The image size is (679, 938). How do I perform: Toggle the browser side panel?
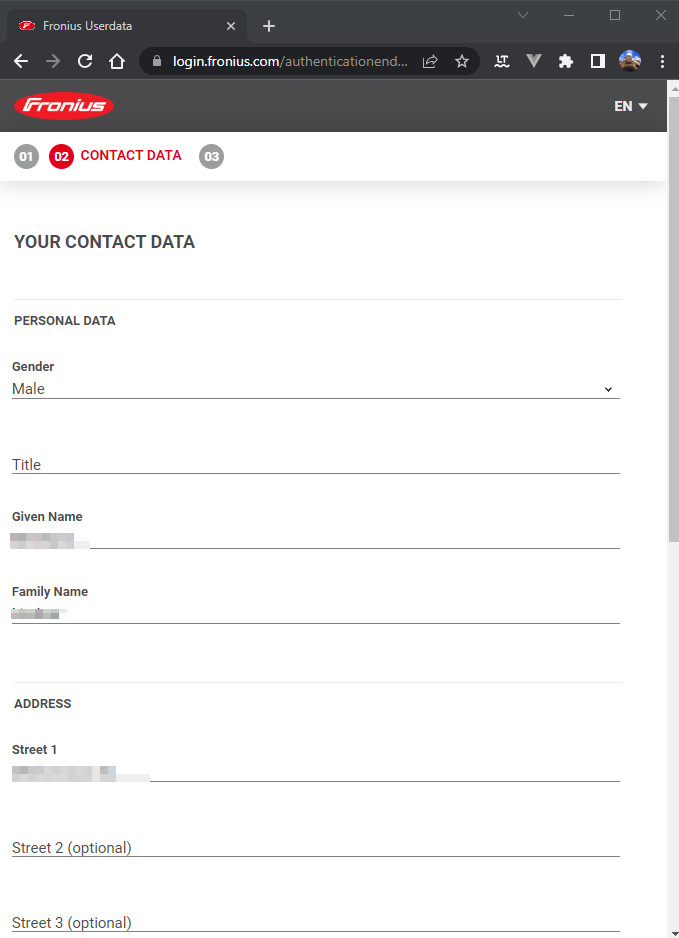coord(598,61)
